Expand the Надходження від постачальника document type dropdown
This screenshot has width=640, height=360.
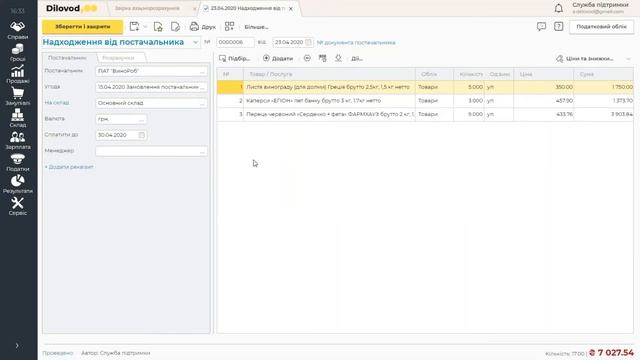pos(196,42)
